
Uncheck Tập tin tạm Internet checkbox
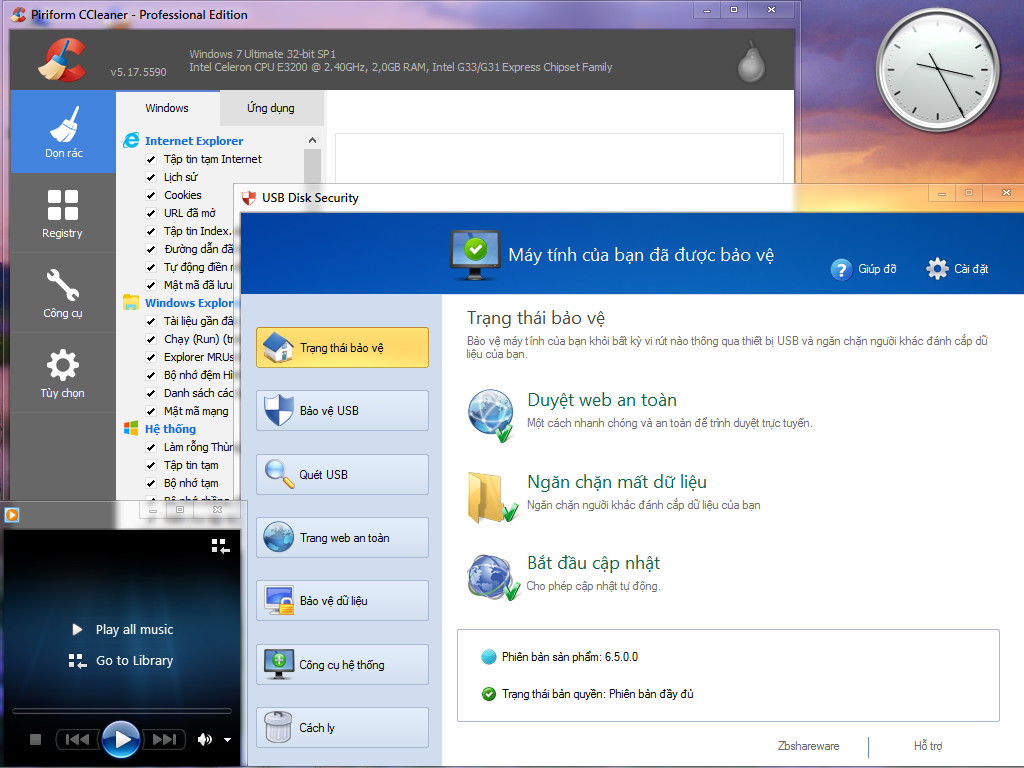pos(151,159)
